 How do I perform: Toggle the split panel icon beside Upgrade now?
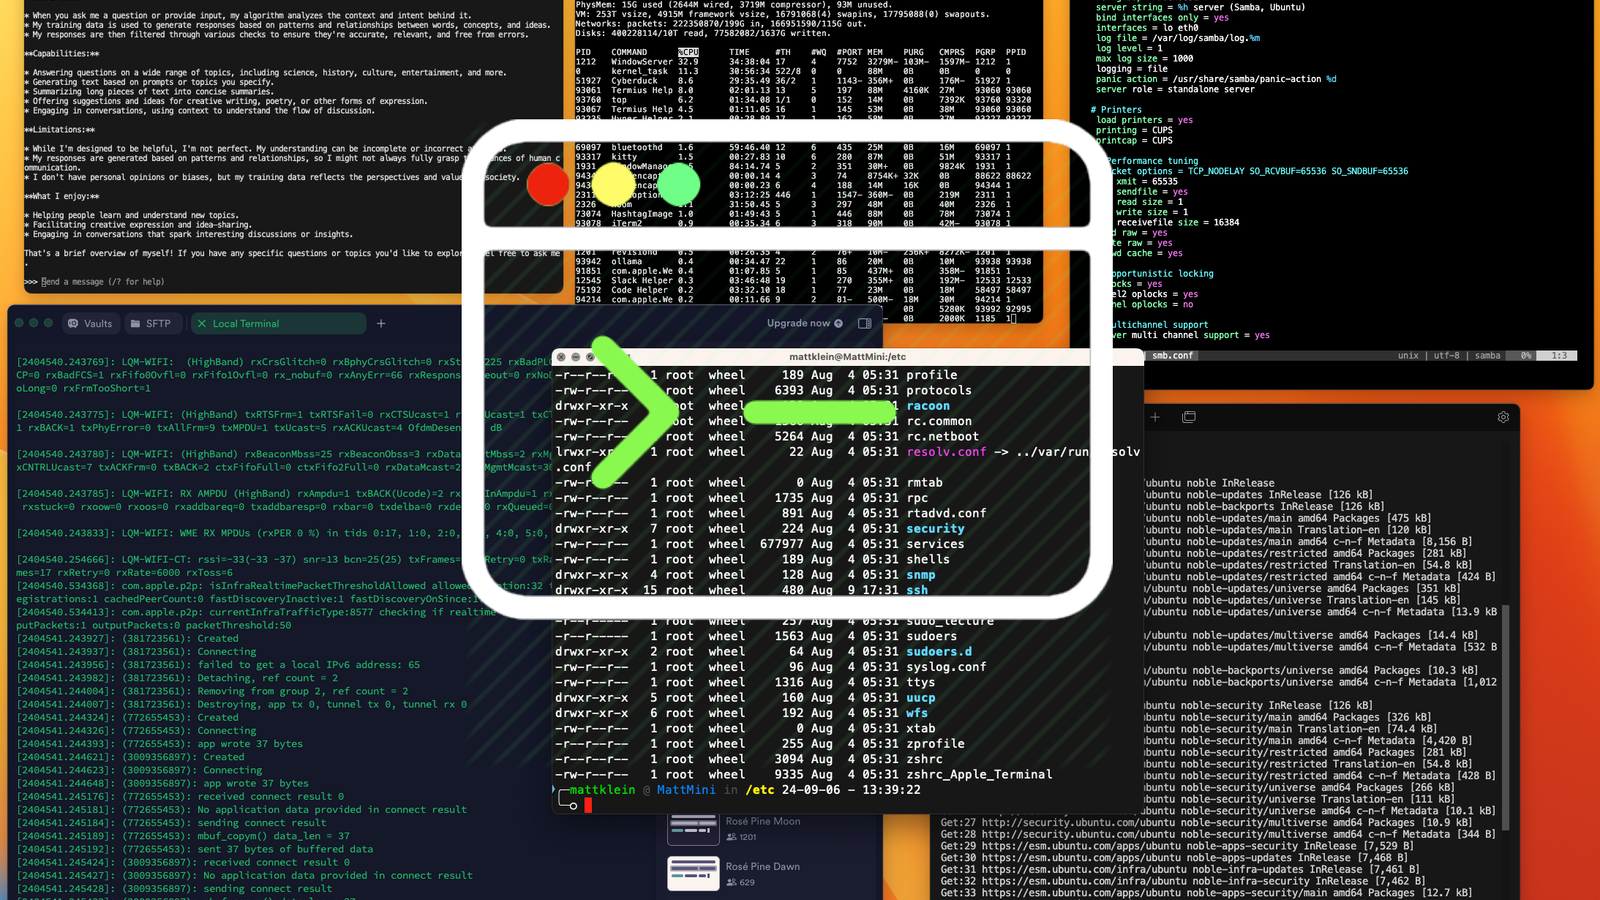point(865,323)
